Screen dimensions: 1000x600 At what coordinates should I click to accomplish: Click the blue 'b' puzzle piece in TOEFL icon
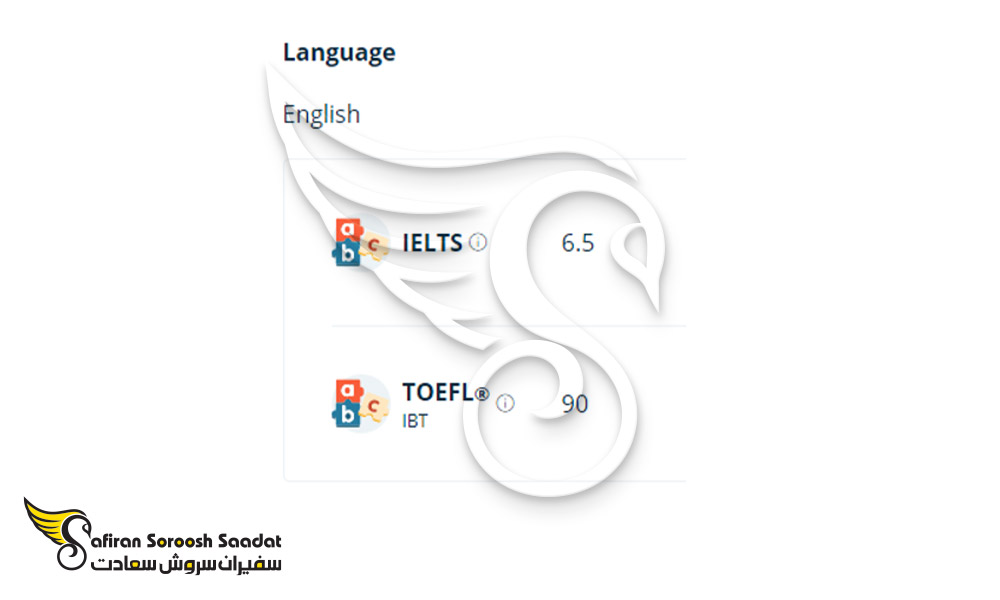(x=347, y=414)
